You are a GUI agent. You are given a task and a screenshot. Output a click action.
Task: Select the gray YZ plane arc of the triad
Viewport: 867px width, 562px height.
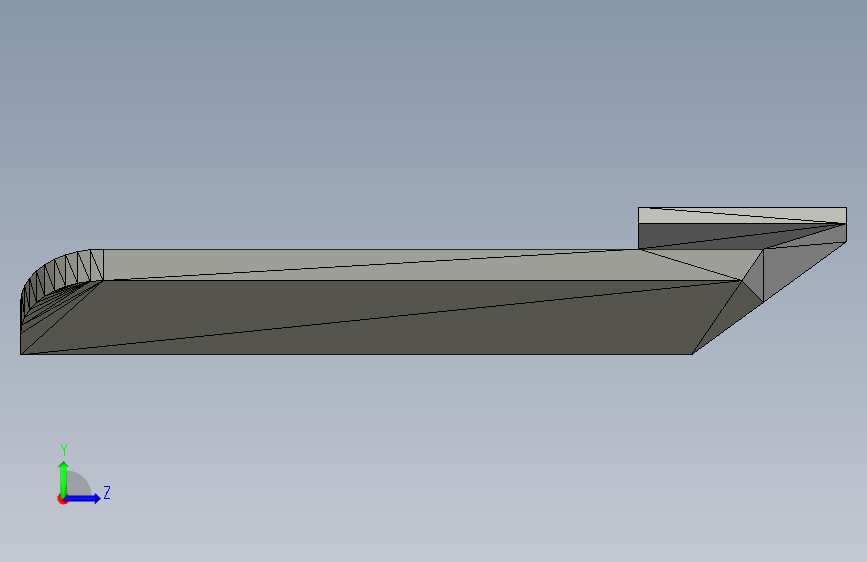79,484
